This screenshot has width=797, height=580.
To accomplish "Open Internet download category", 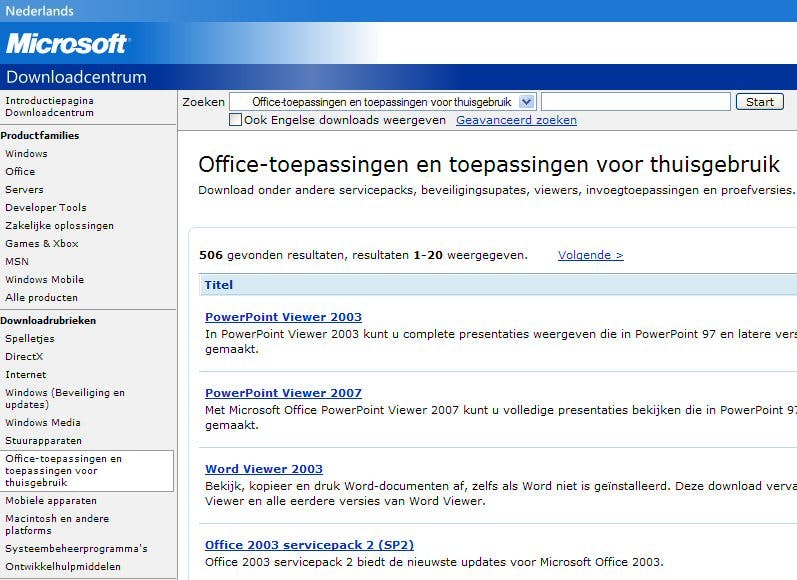I will pyautogui.click(x=25, y=375).
